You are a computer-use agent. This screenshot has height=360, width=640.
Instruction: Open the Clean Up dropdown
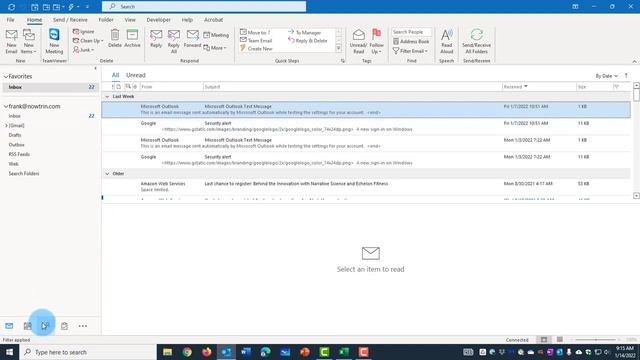click(x=88, y=41)
